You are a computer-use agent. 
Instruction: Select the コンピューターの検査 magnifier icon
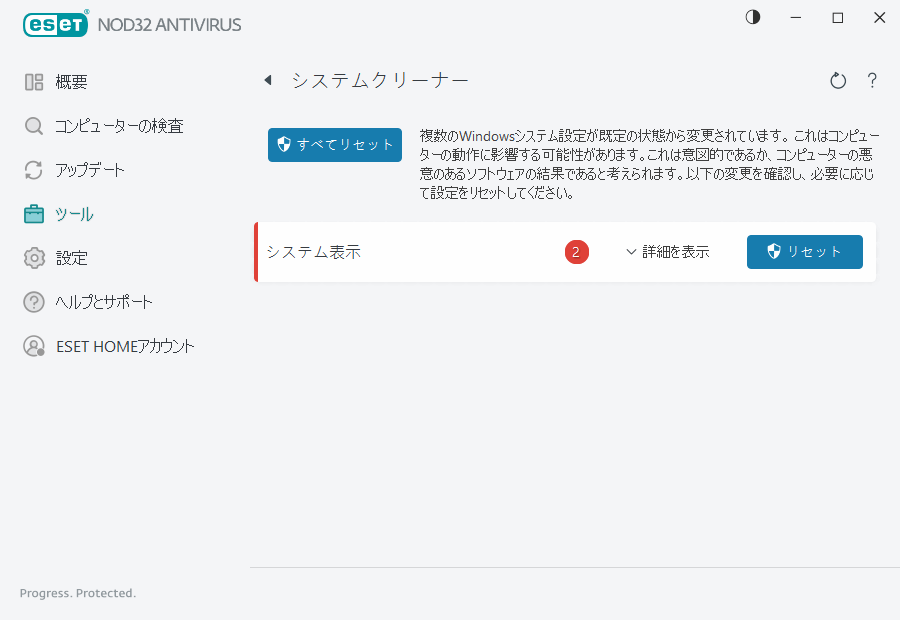click(x=33, y=126)
